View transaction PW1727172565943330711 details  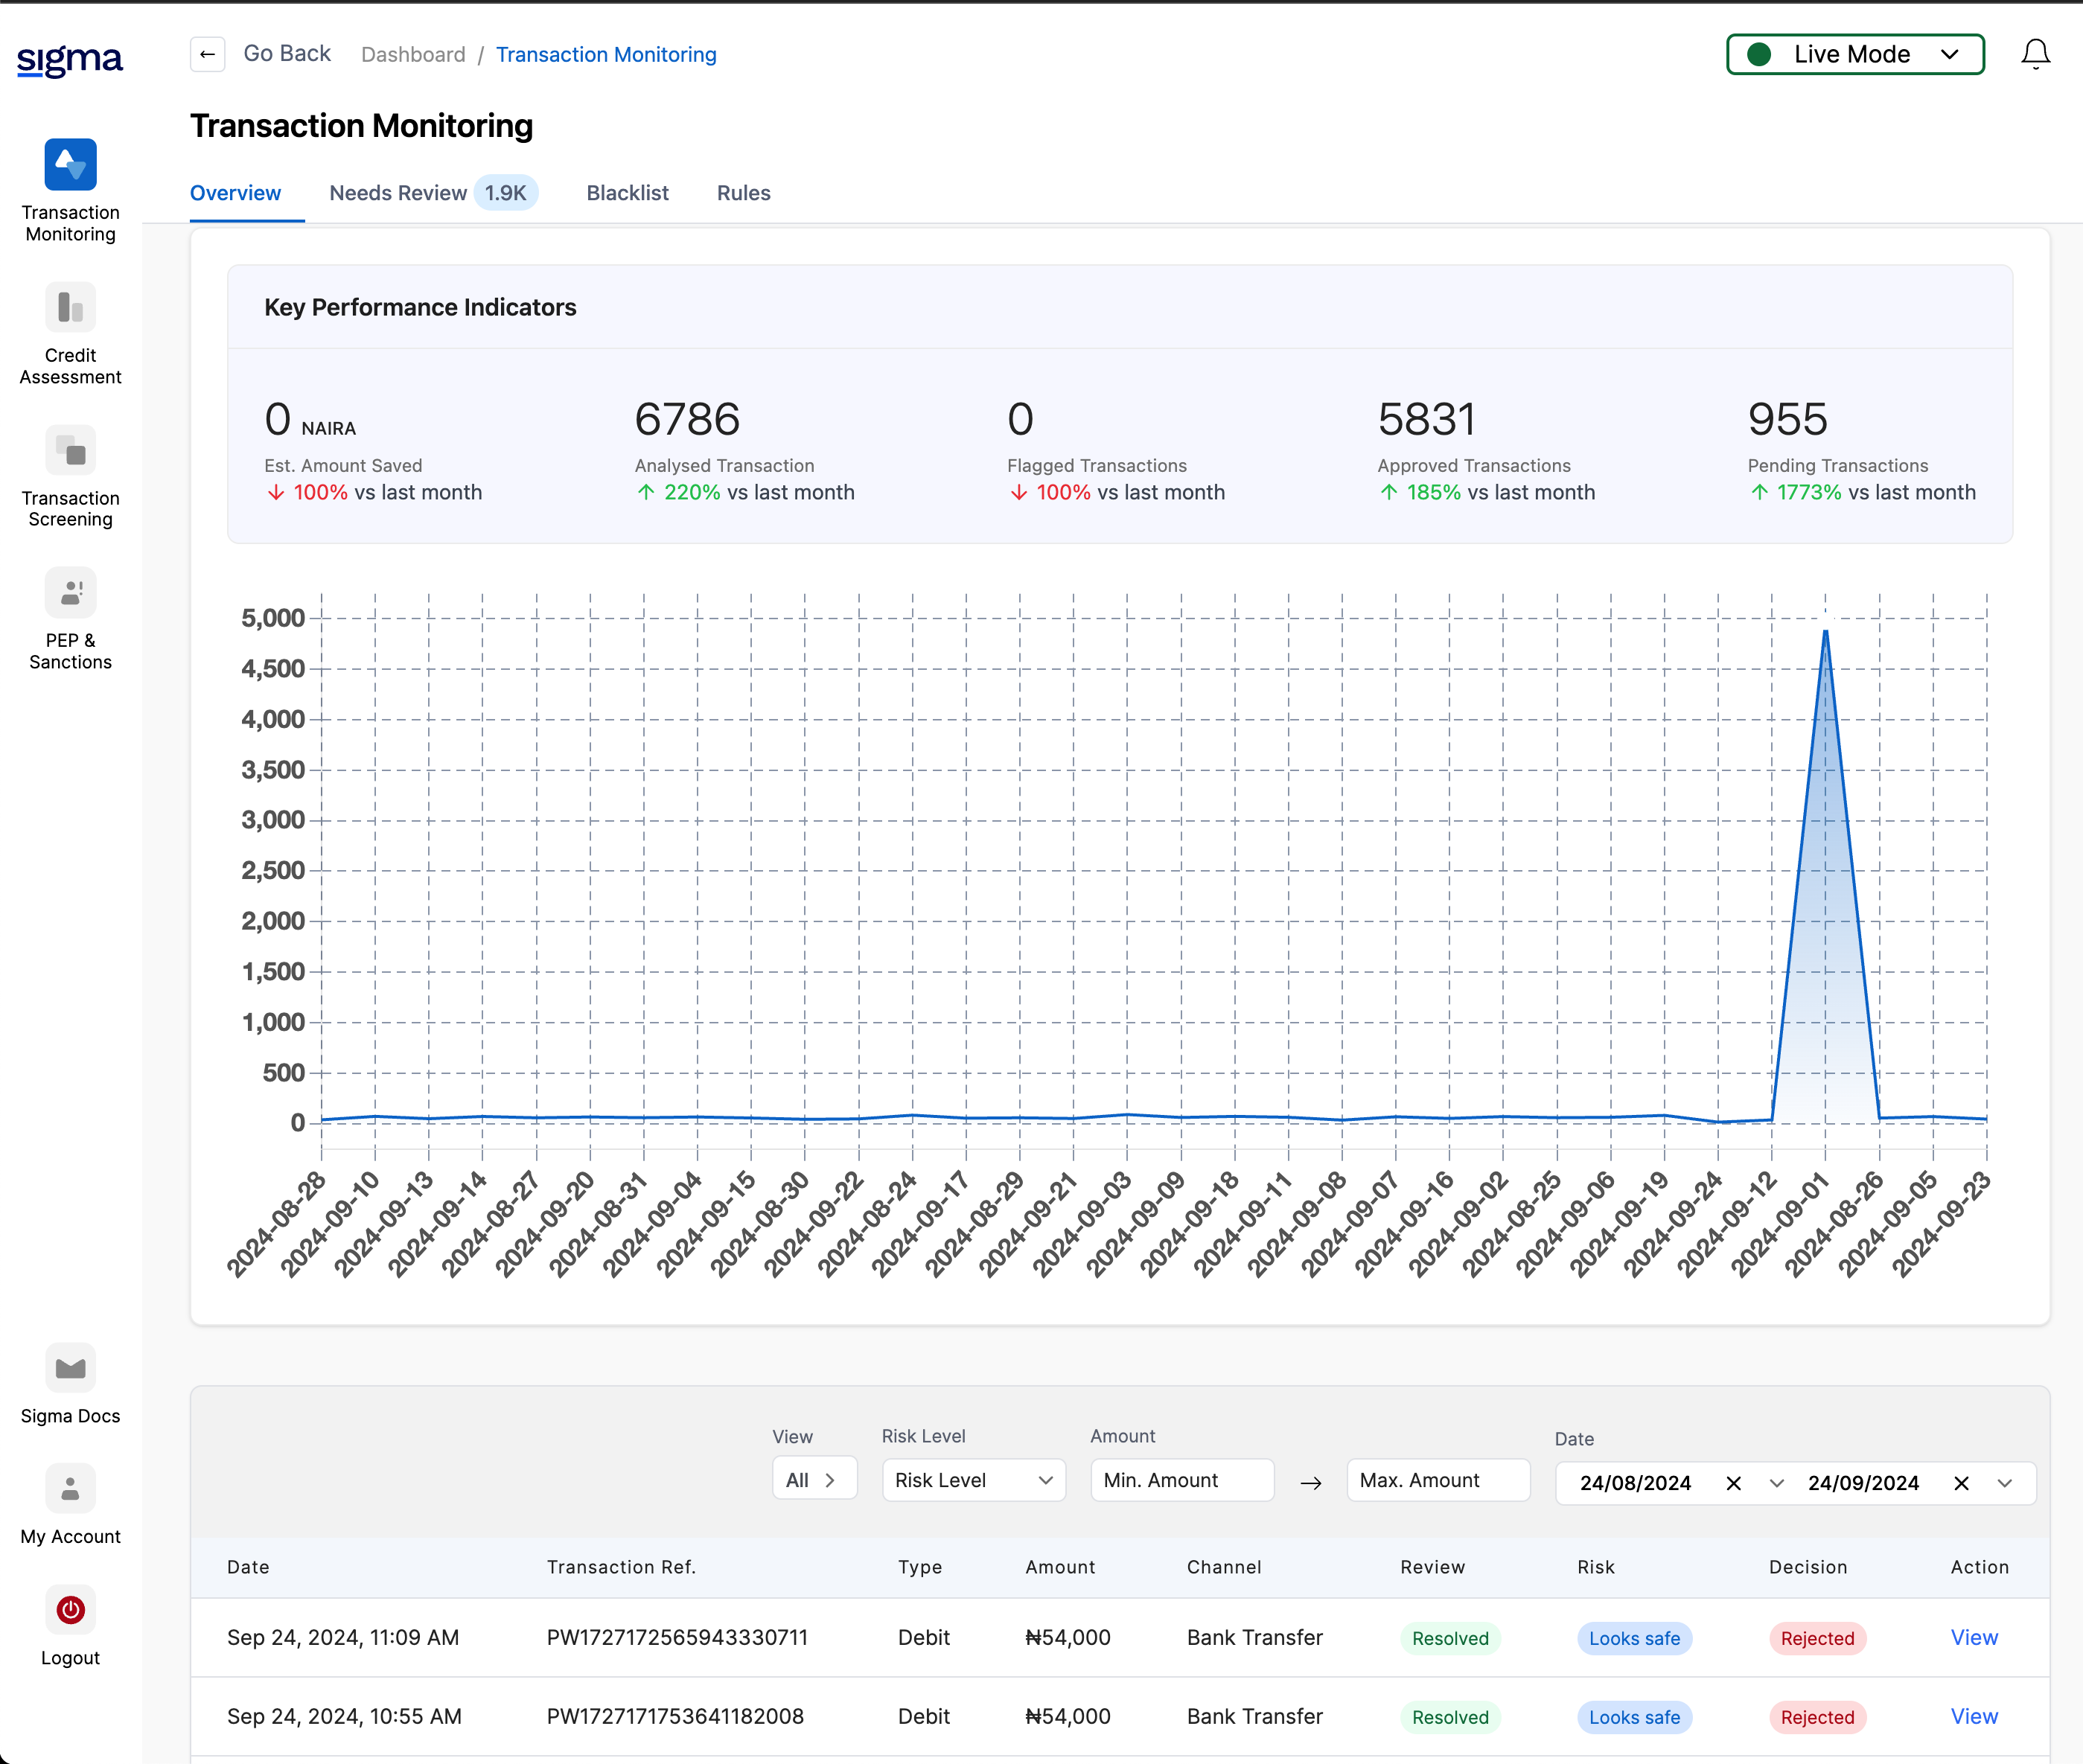[x=1974, y=1637]
